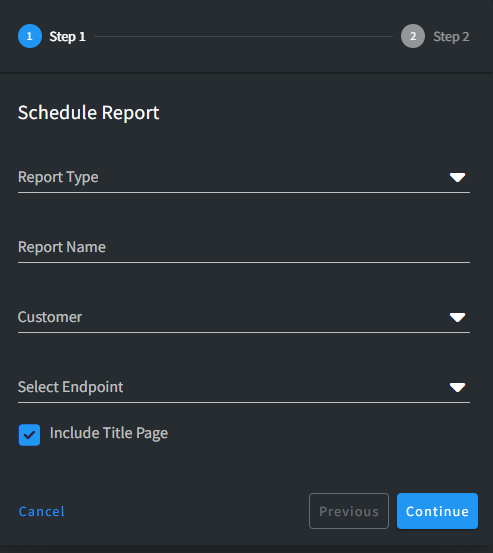Uncheck the Include Title Page checkbox
Viewport: 493px width, 553px height.
29,434
